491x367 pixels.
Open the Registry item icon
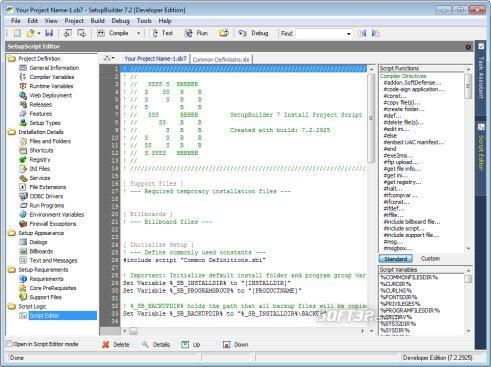click(23, 160)
